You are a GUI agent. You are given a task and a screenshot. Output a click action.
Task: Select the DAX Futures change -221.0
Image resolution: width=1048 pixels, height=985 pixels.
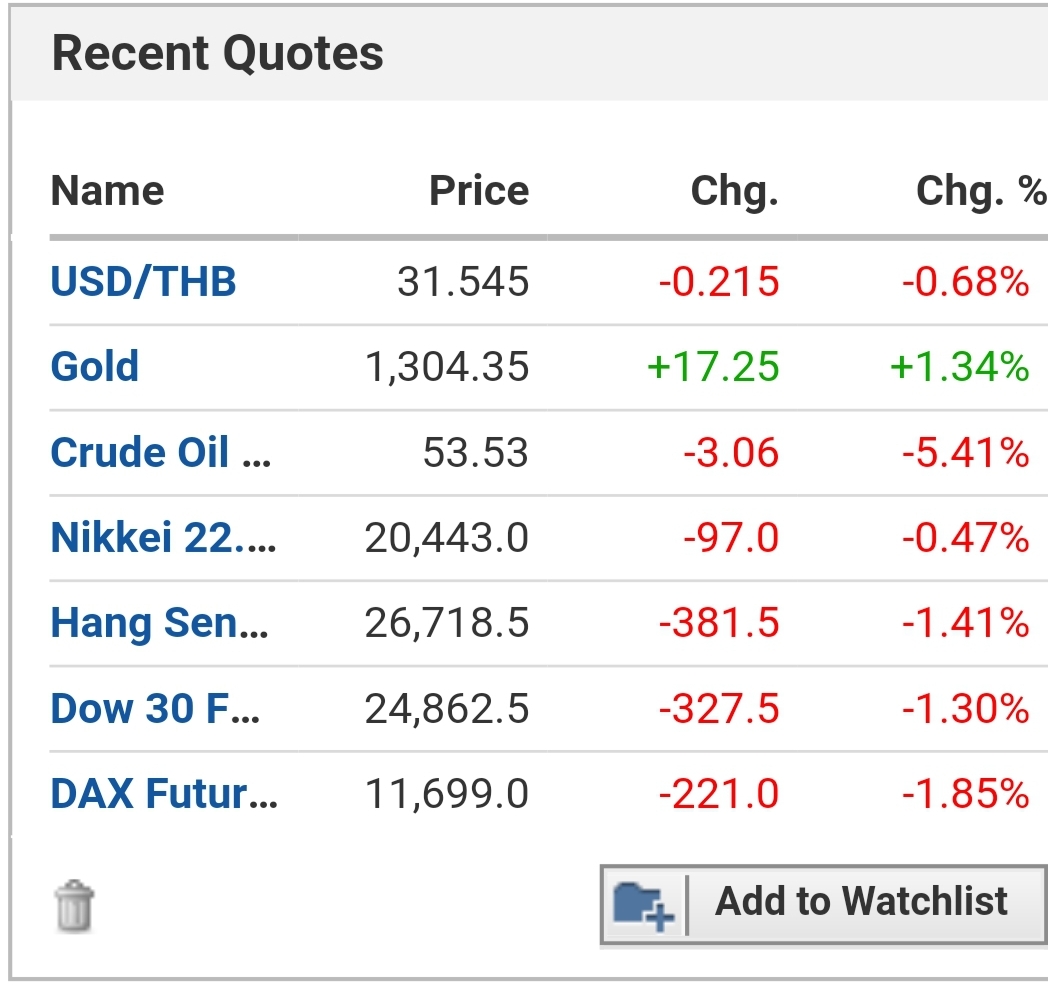pos(718,794)
